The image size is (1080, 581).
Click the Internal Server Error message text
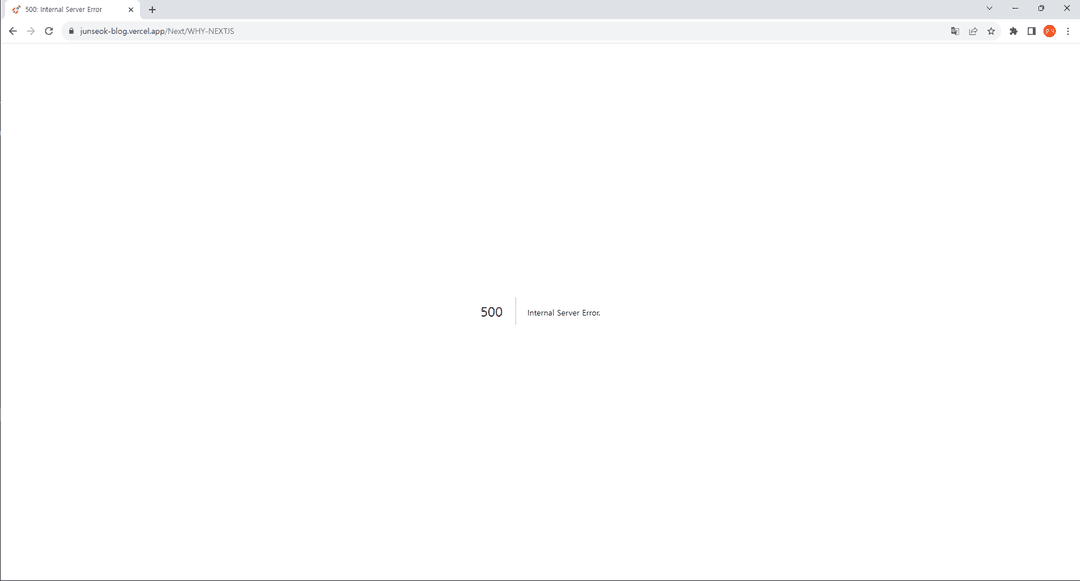[563, 313]
